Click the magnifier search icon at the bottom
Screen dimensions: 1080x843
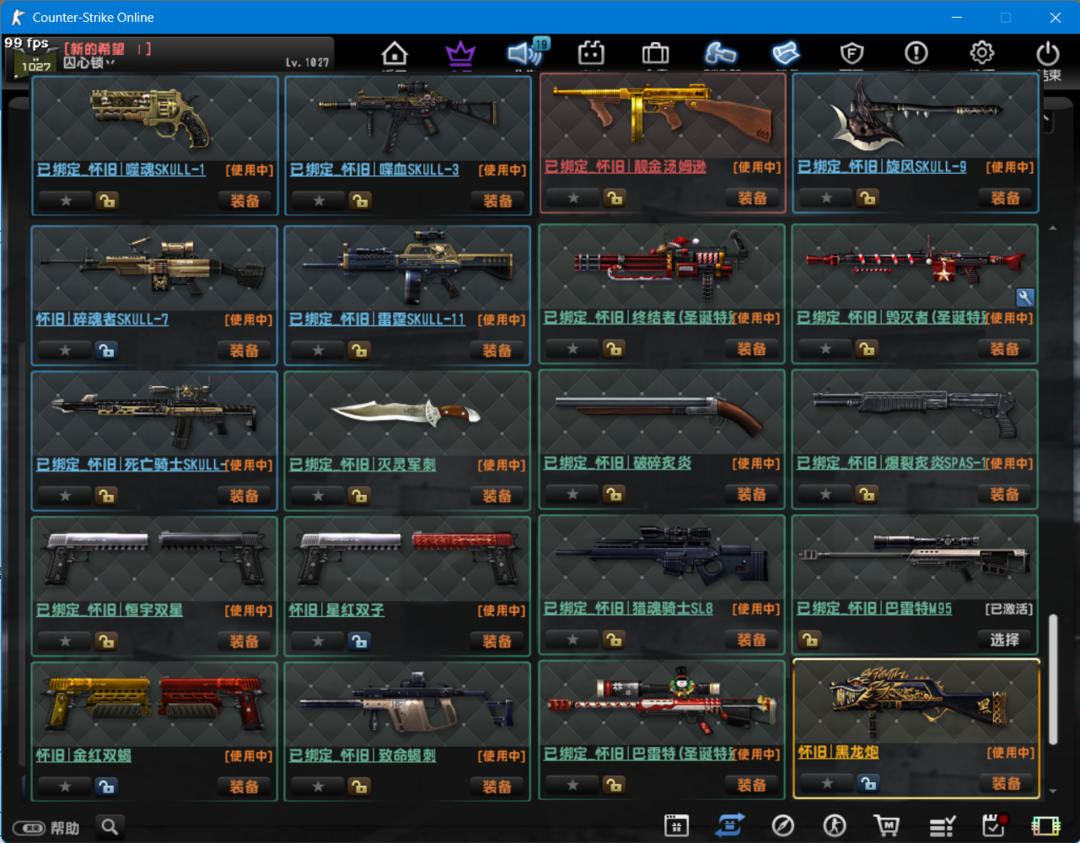pyautogui.click(x=109, y=826)
